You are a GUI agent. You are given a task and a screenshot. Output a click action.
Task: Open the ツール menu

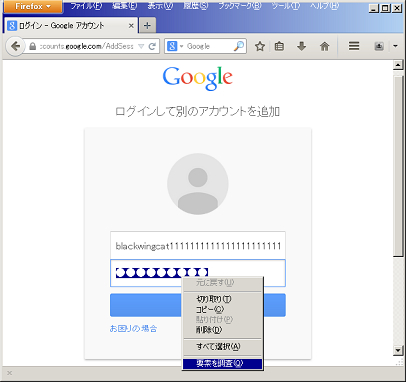pos(286,6)
